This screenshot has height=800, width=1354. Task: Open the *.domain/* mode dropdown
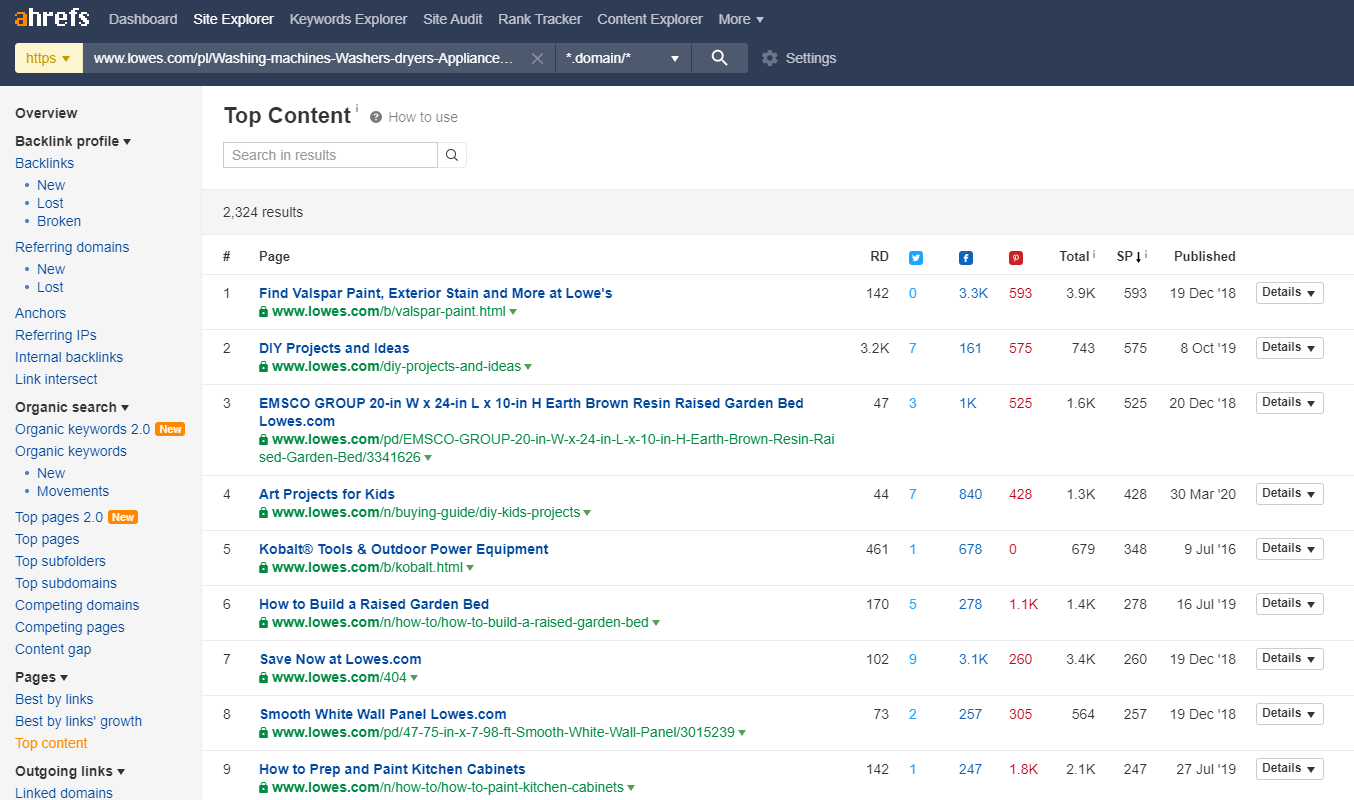(x=623, y=58)
